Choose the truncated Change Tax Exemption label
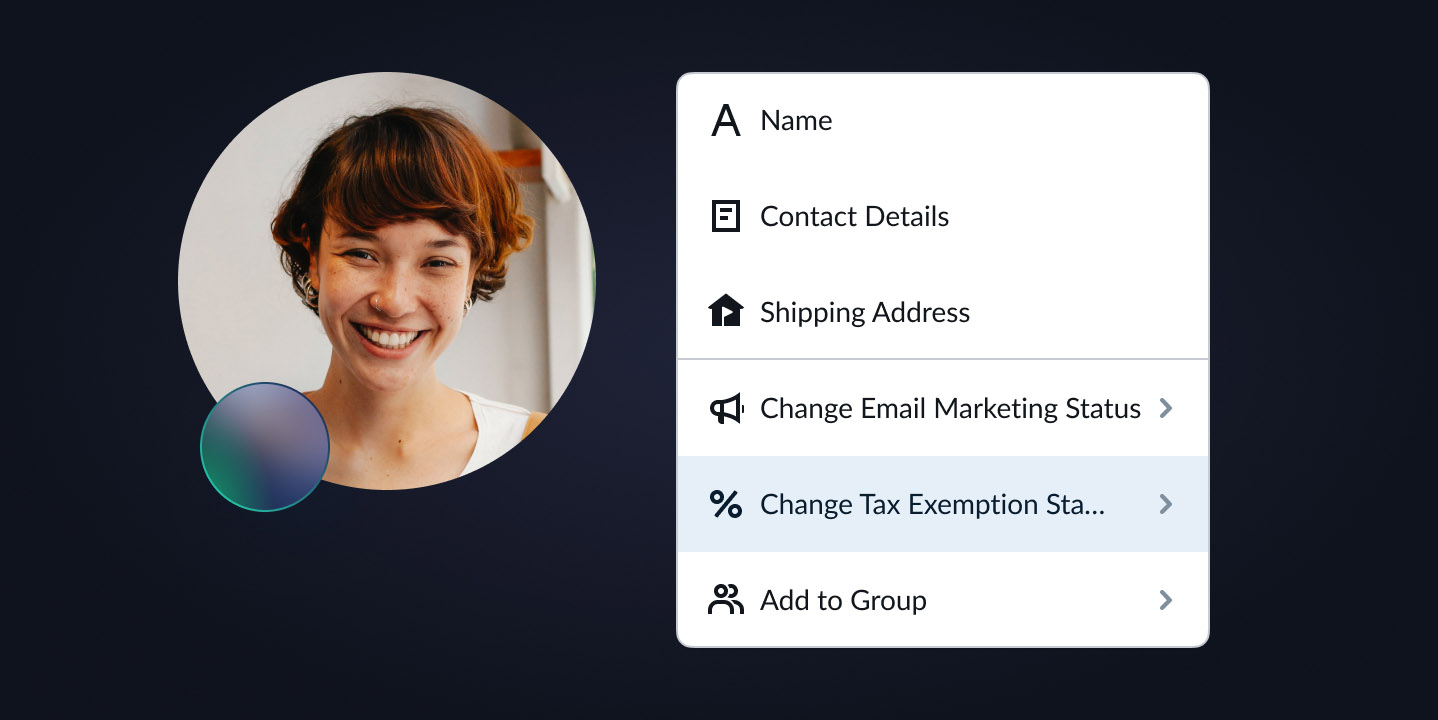Viewport: 1438px width, 720px height. coord(932,505)
